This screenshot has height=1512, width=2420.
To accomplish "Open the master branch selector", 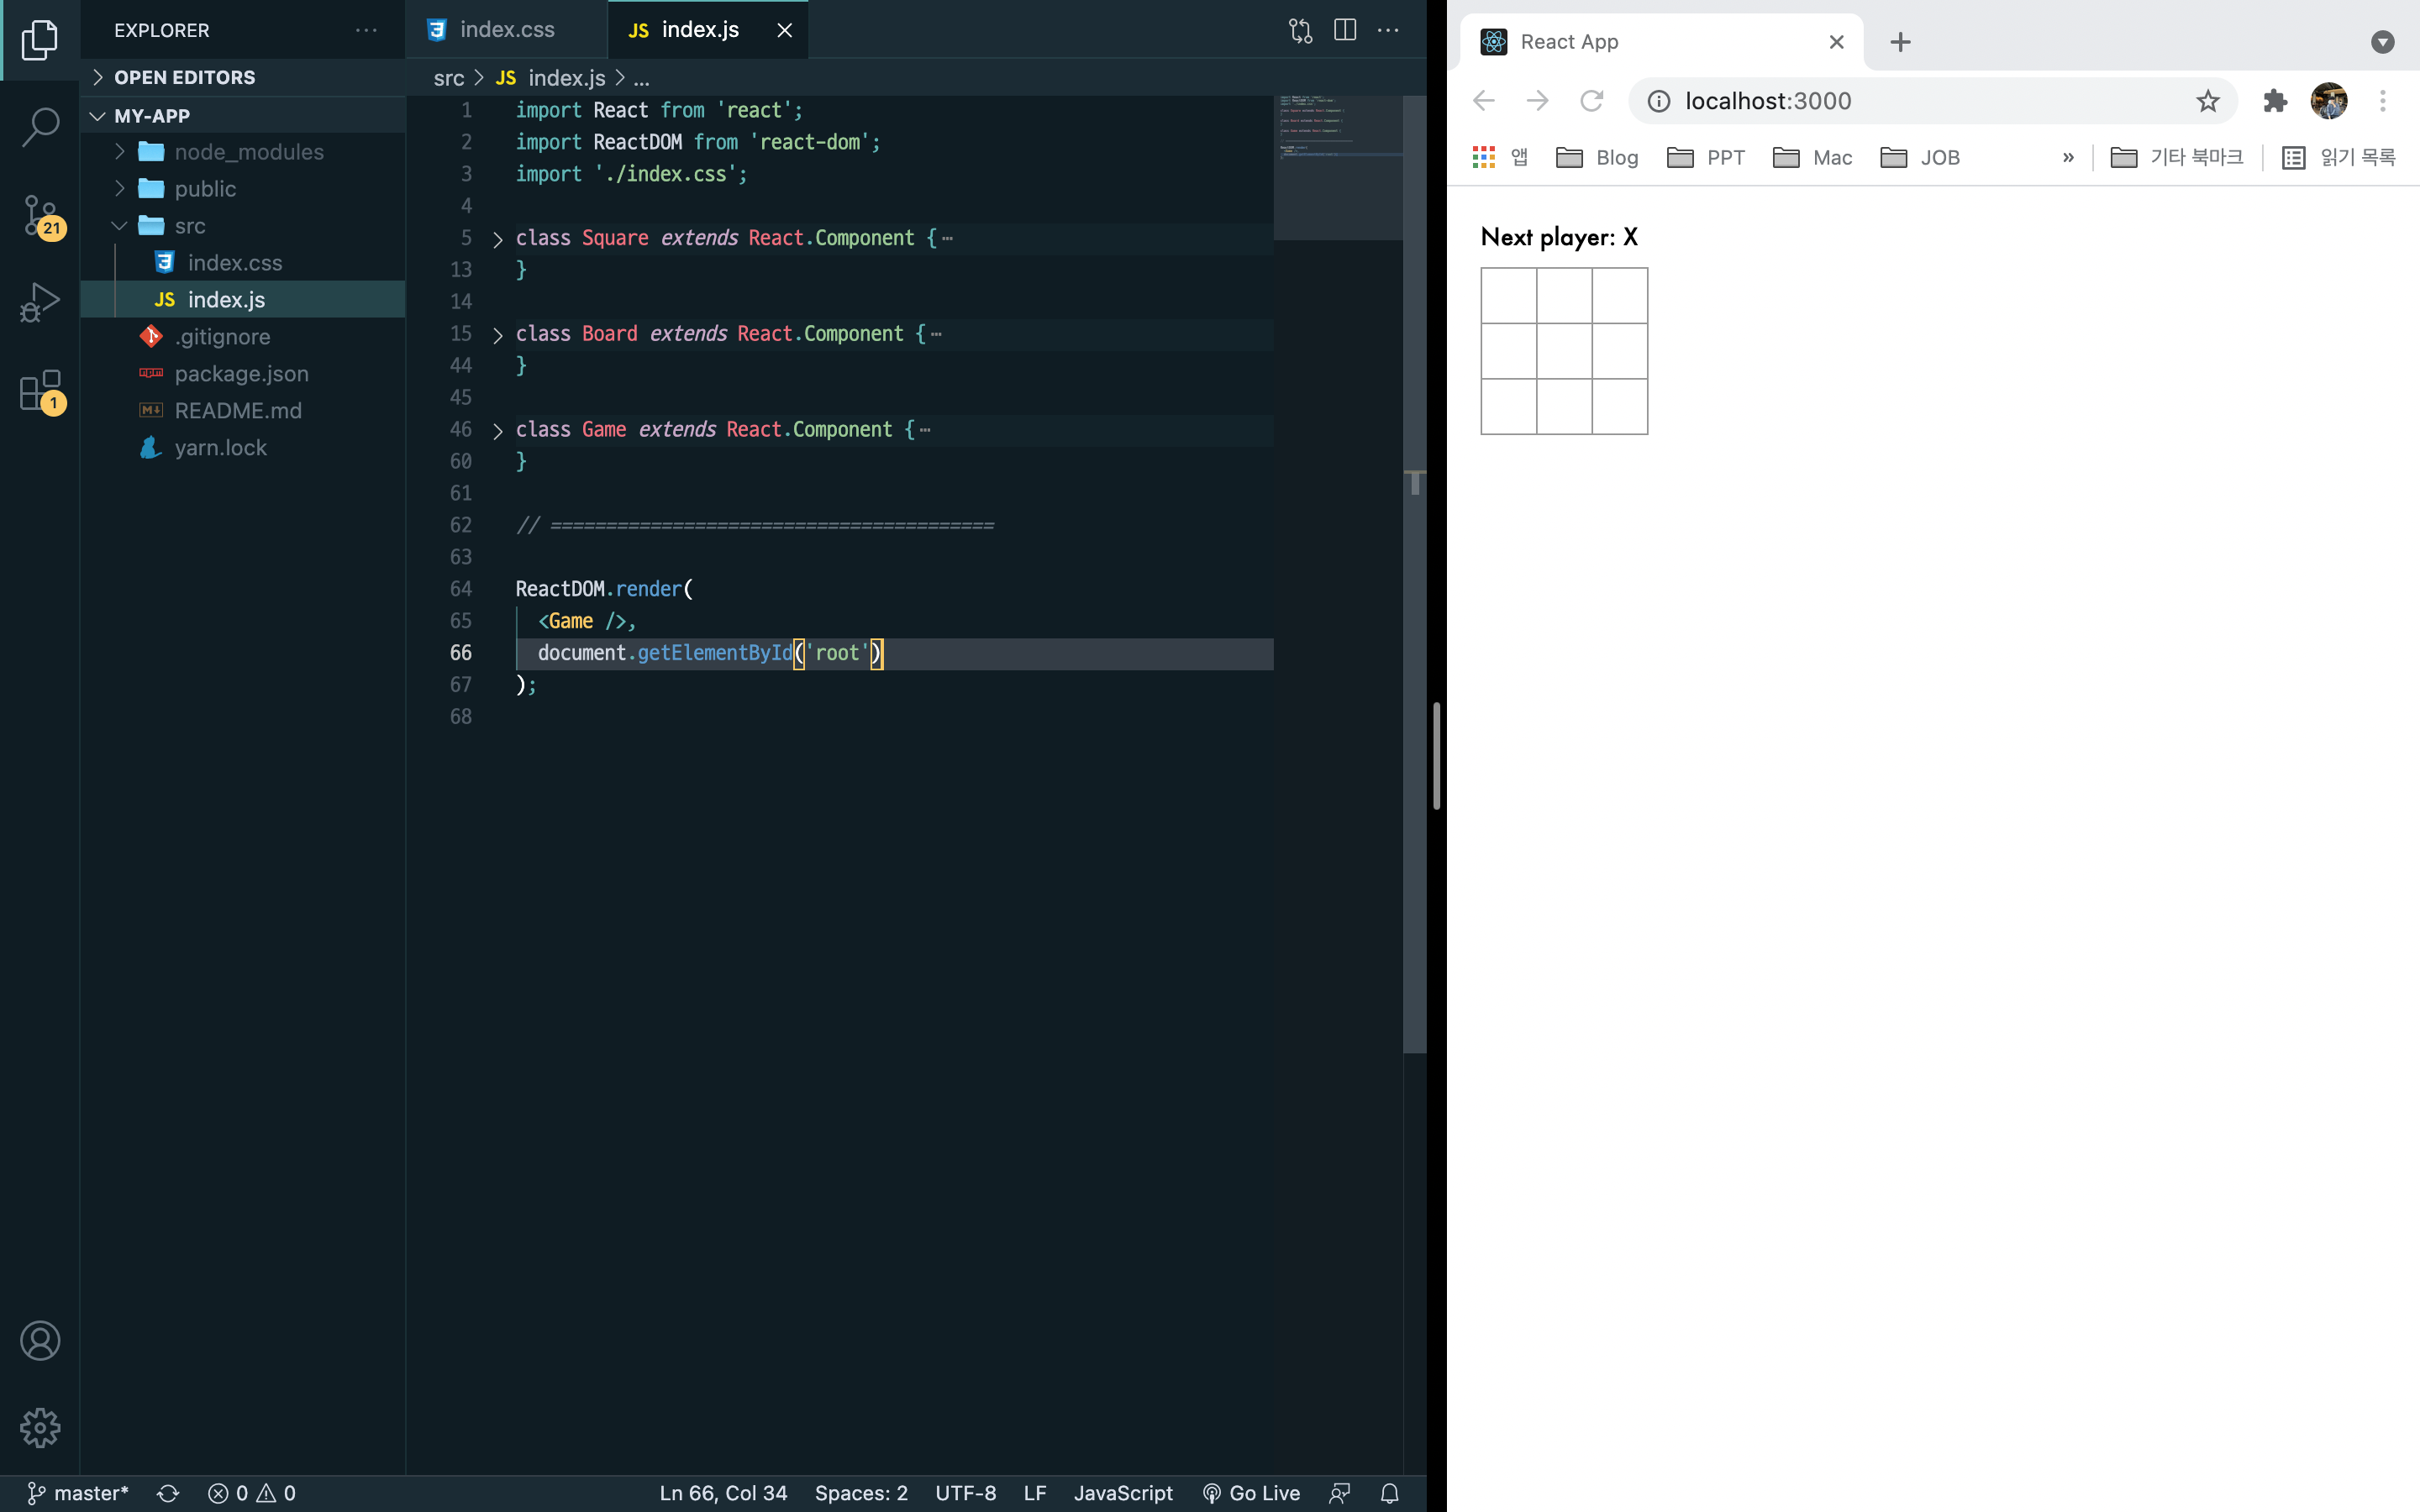I will (x=78, y=1493).
